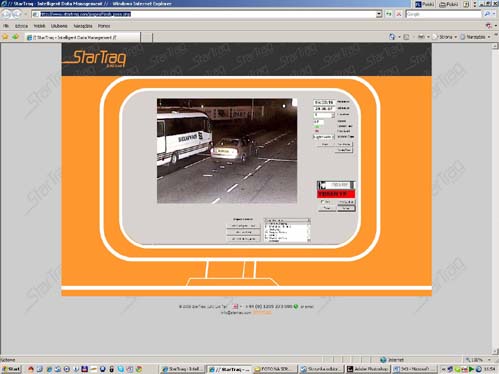Click the info email link in footer

click(235, 313)
